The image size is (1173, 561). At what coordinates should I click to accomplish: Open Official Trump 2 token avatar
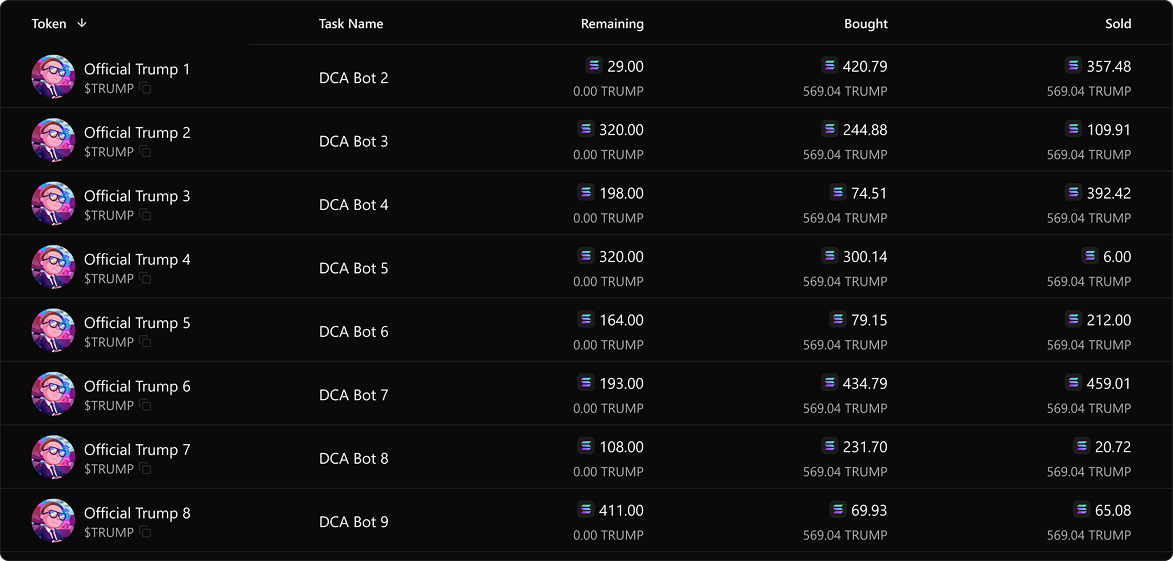click(53, 140)
